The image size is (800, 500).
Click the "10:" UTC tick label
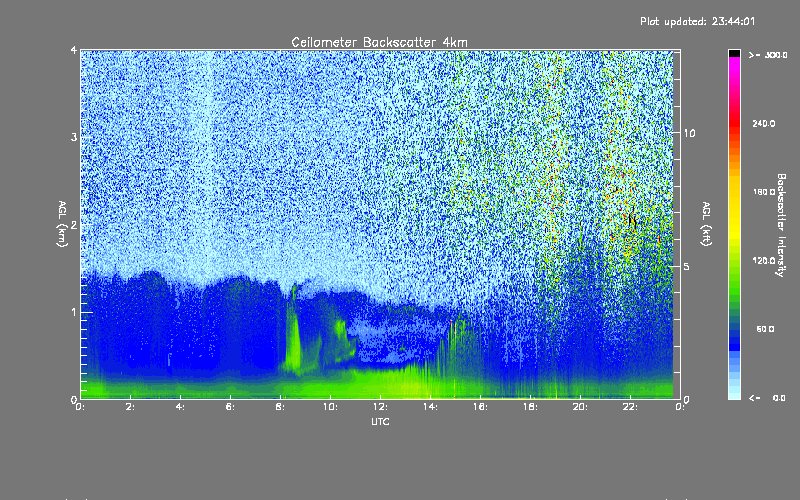(330, 407)
